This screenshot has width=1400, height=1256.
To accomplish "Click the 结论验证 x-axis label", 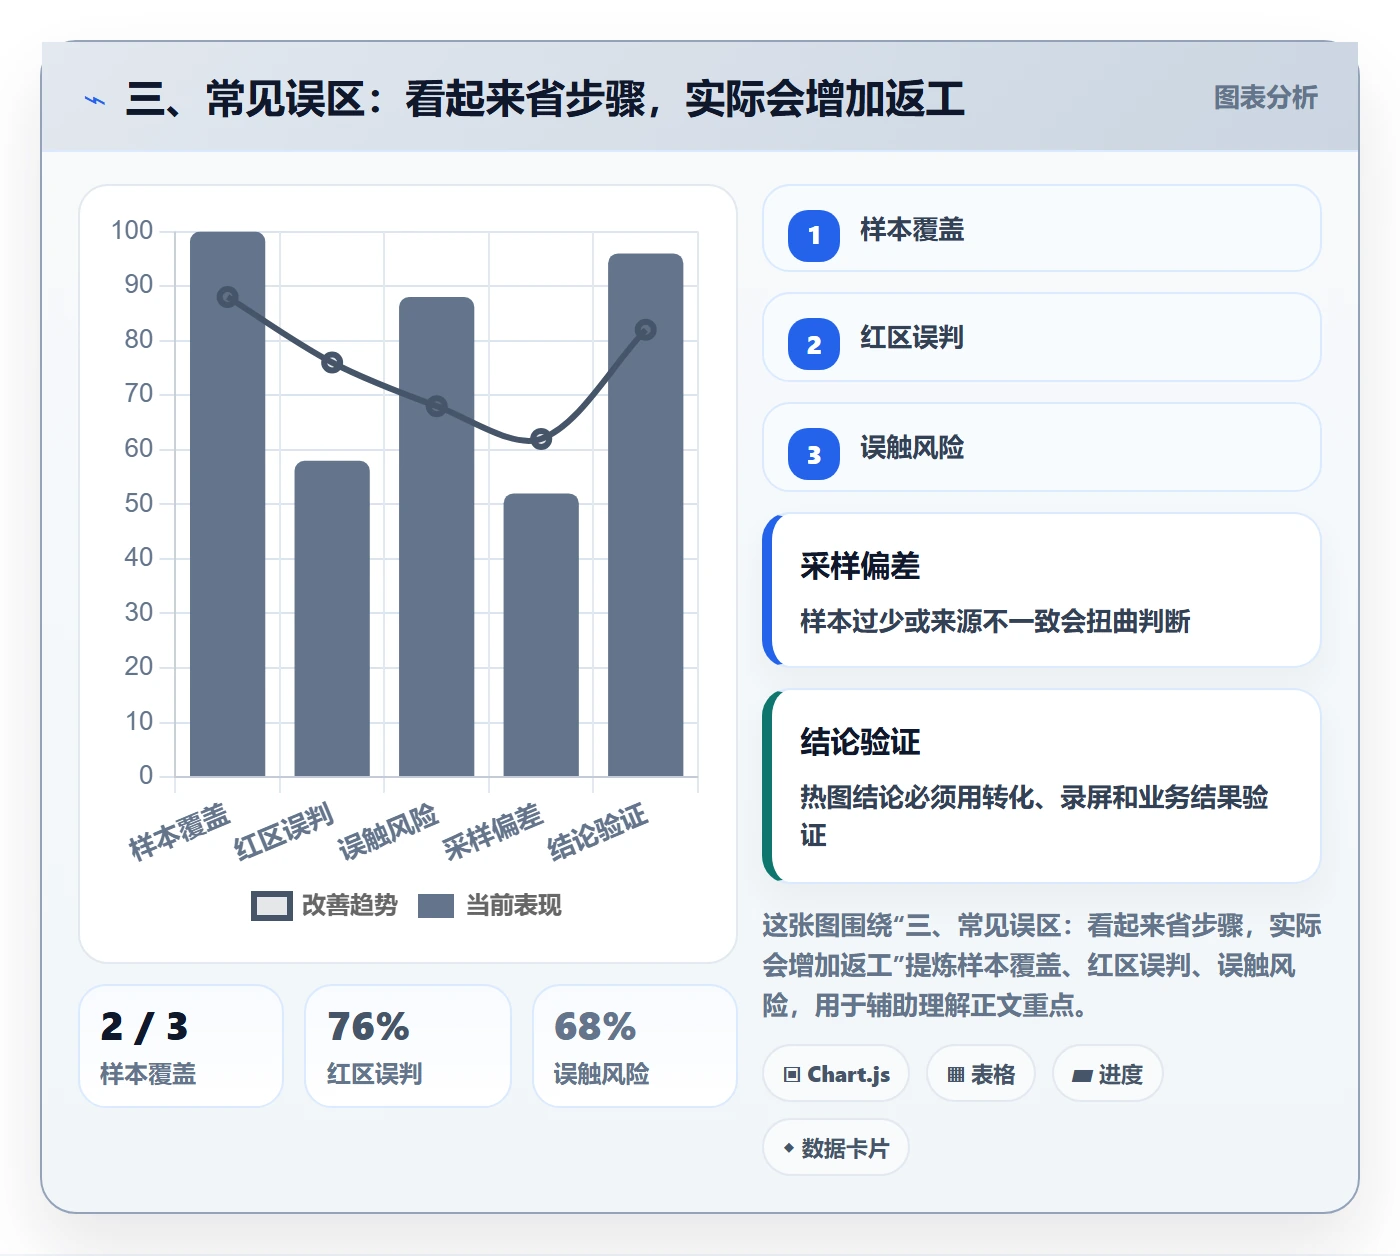I will coord(598,832).
